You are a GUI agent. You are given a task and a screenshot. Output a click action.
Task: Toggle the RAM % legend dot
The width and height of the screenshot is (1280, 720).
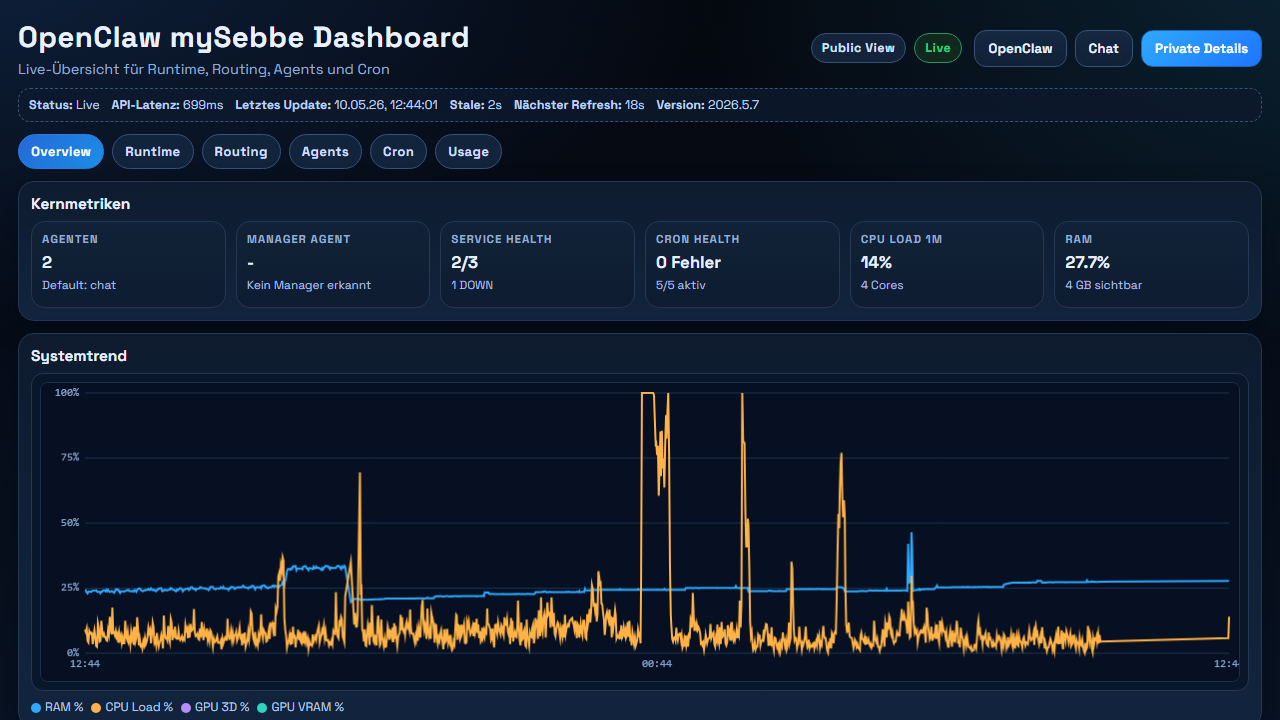point(36,708)
